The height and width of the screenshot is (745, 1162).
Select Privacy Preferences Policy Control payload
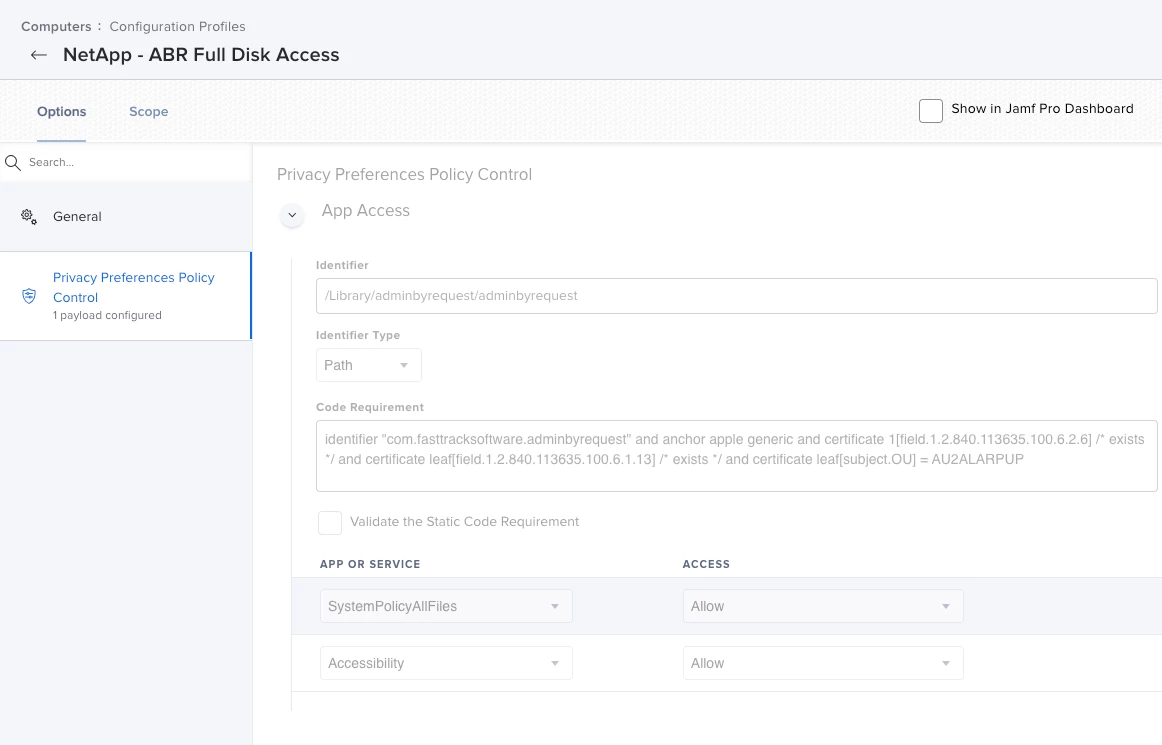126,296
